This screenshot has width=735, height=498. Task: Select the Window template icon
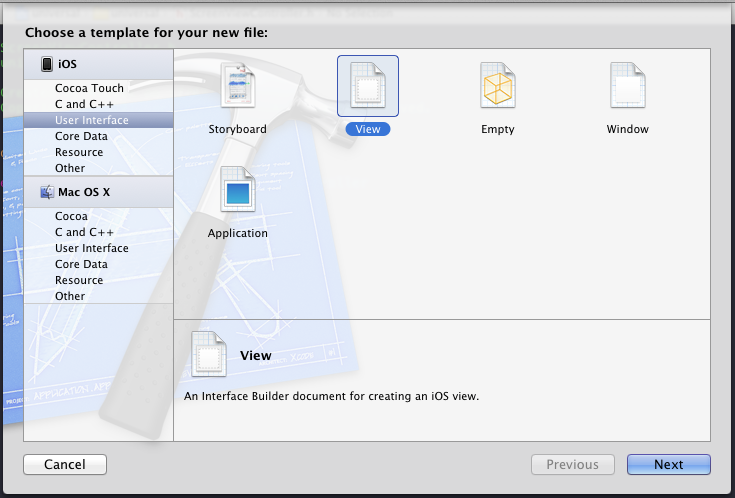(628, 86)
